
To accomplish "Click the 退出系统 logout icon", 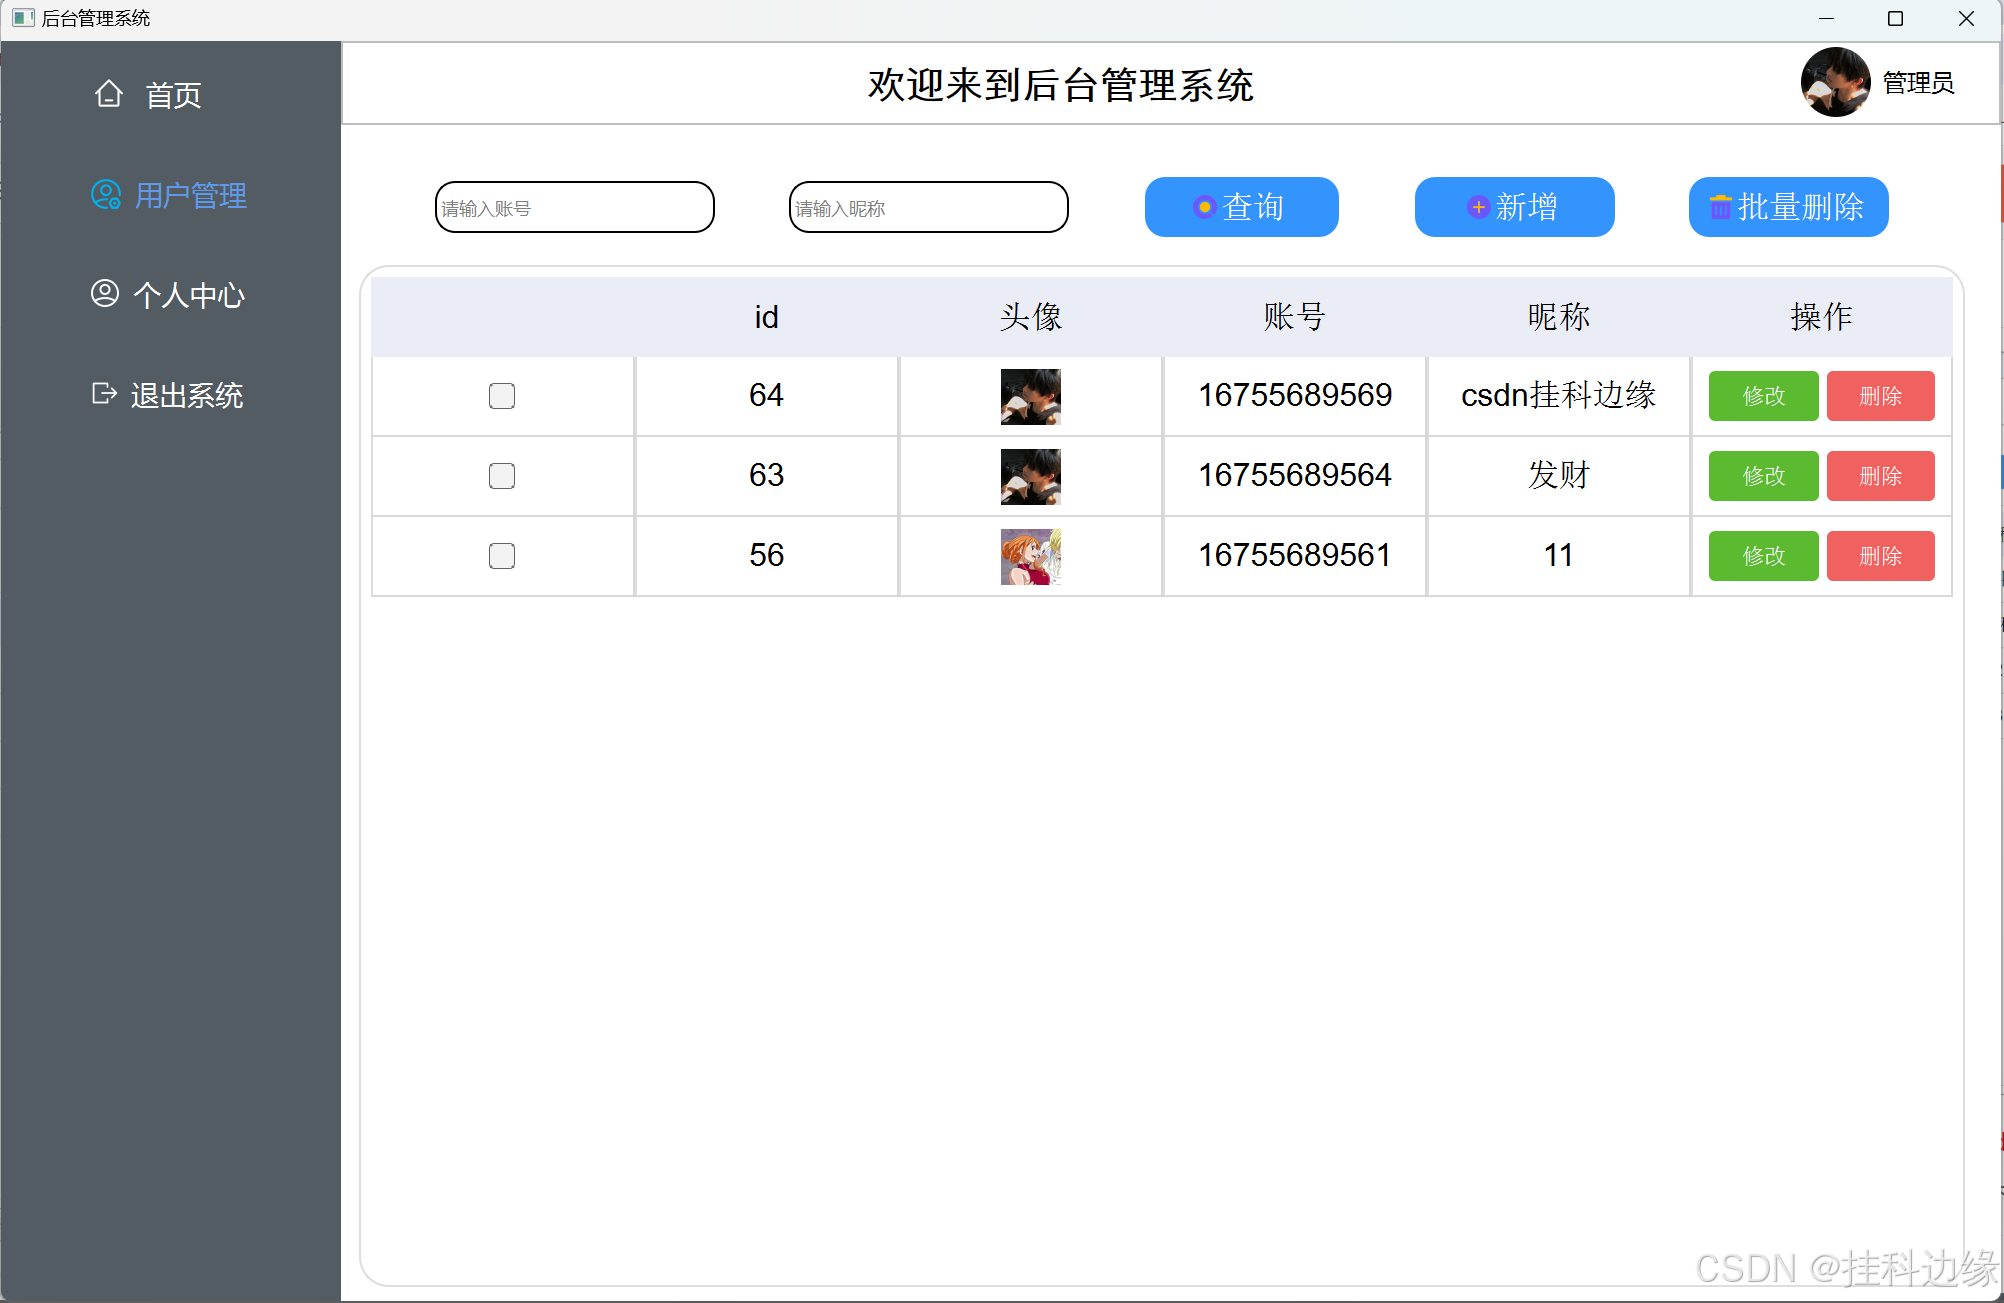I will click(104, 394).
